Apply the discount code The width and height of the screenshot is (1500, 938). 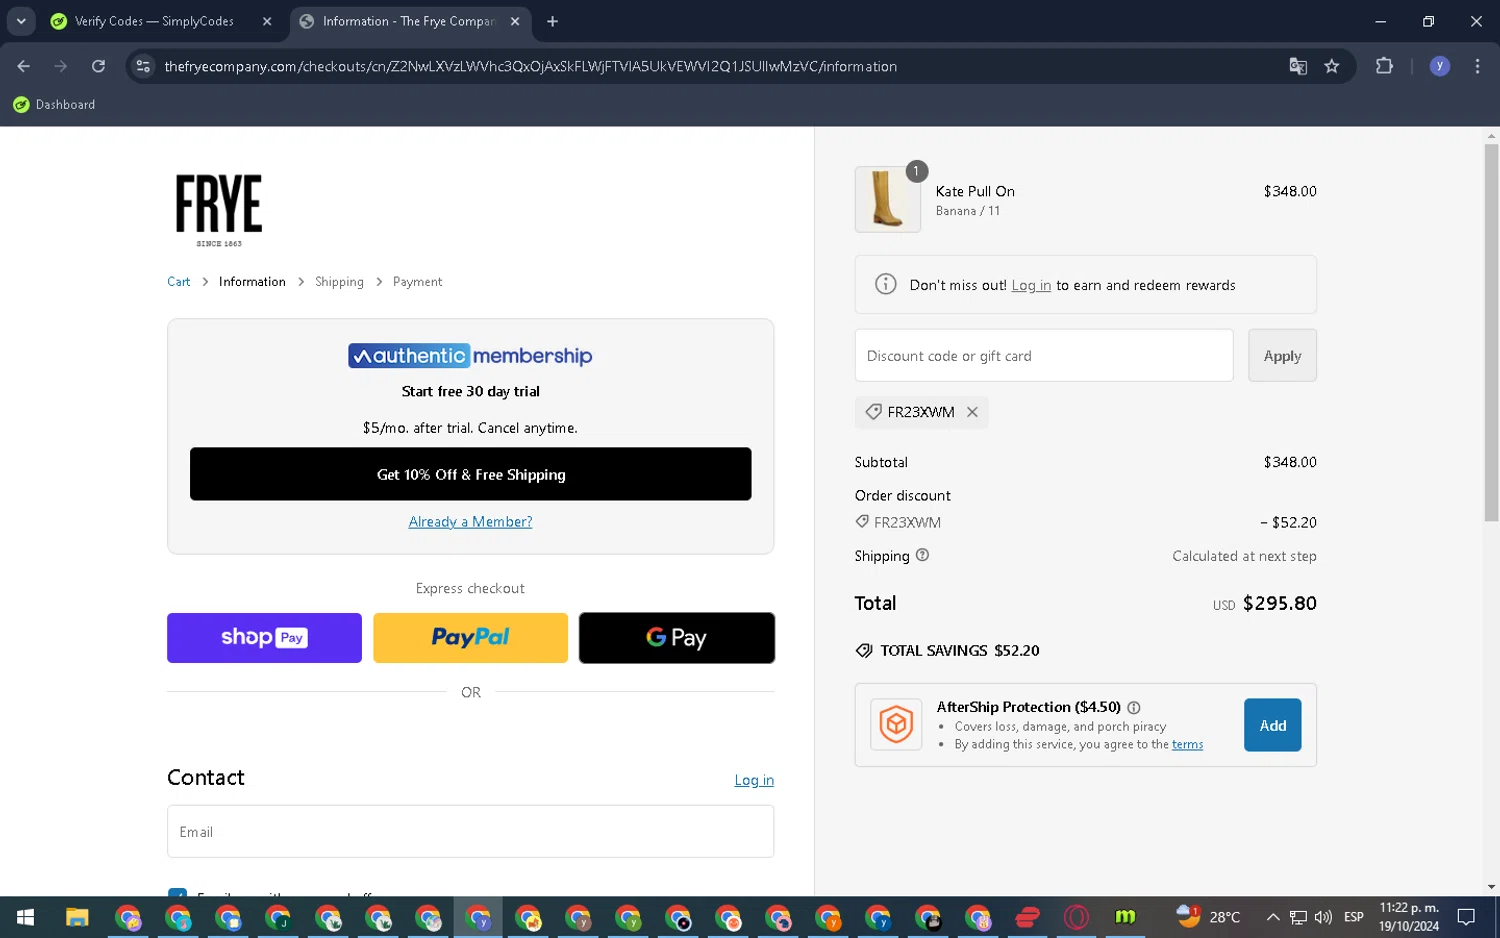[x=1282, y=355]
